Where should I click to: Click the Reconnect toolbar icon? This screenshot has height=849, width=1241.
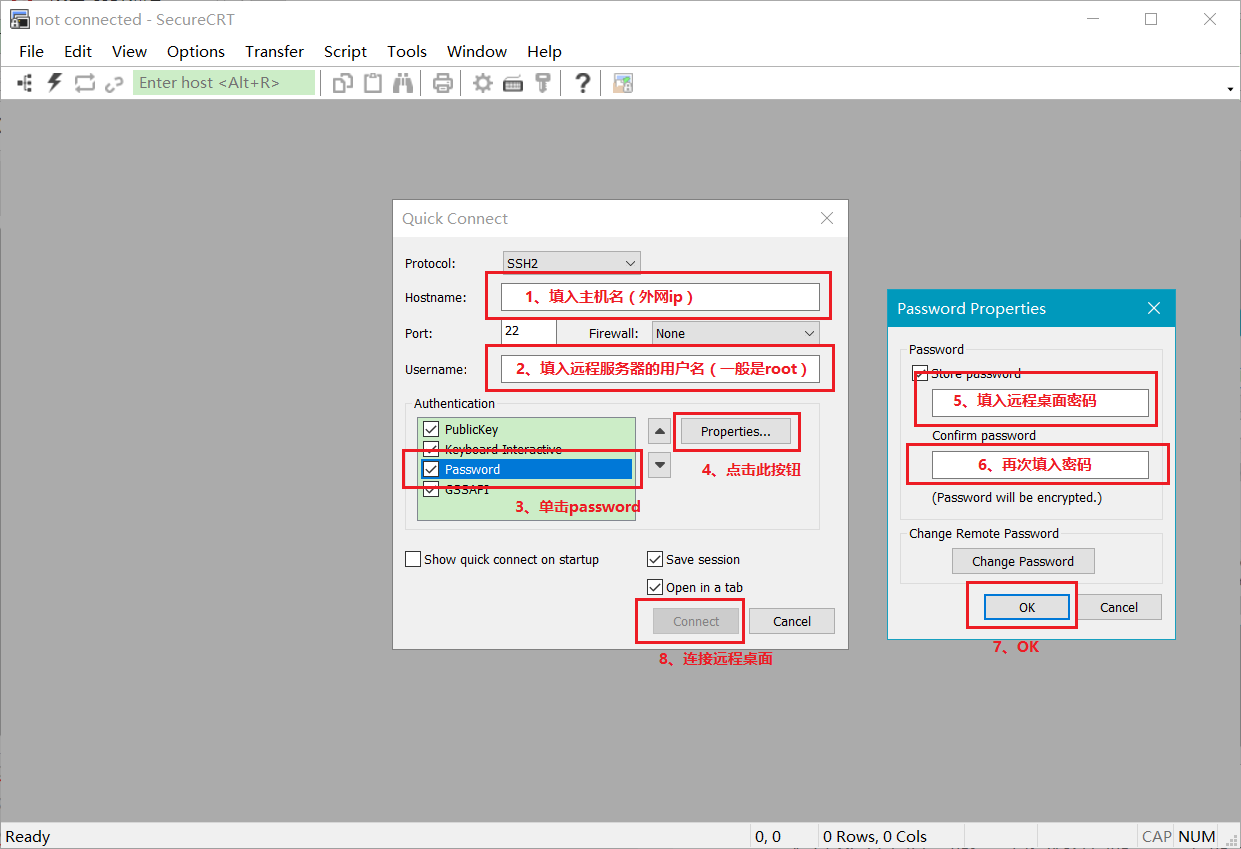coord(85,83)
